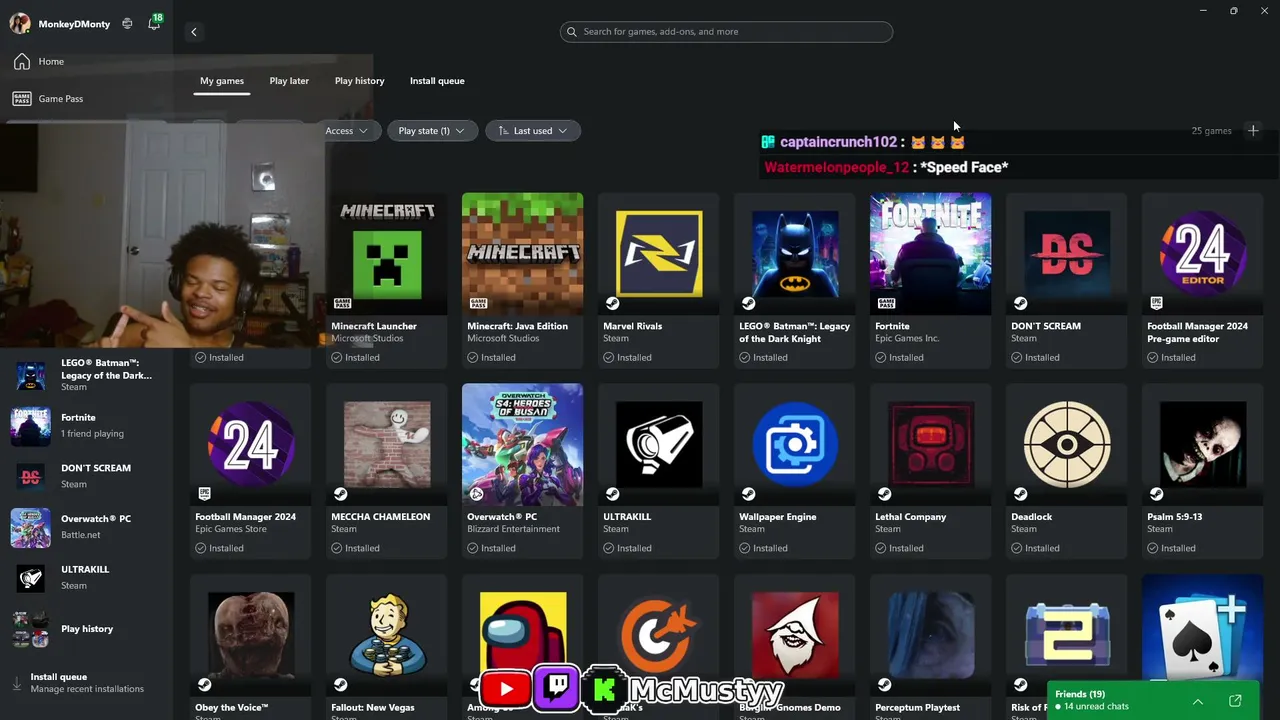Open the Play state (1) filter dropdown
Viewport: 1280px width, 720px height.
[432, 131]
